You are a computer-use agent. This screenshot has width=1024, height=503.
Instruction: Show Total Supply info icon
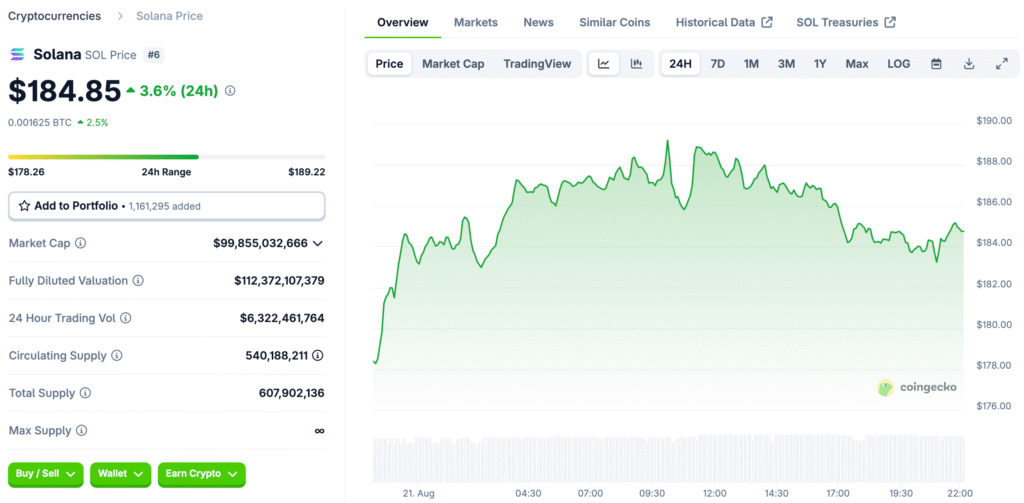click(85, 393)
